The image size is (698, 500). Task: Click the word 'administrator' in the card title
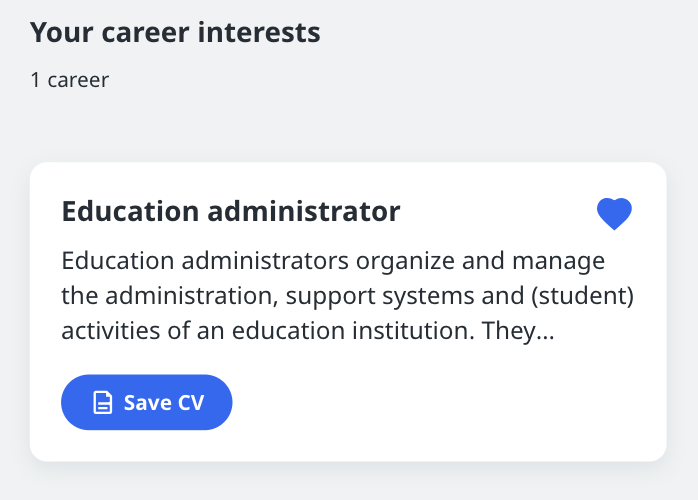click(304, 211)
